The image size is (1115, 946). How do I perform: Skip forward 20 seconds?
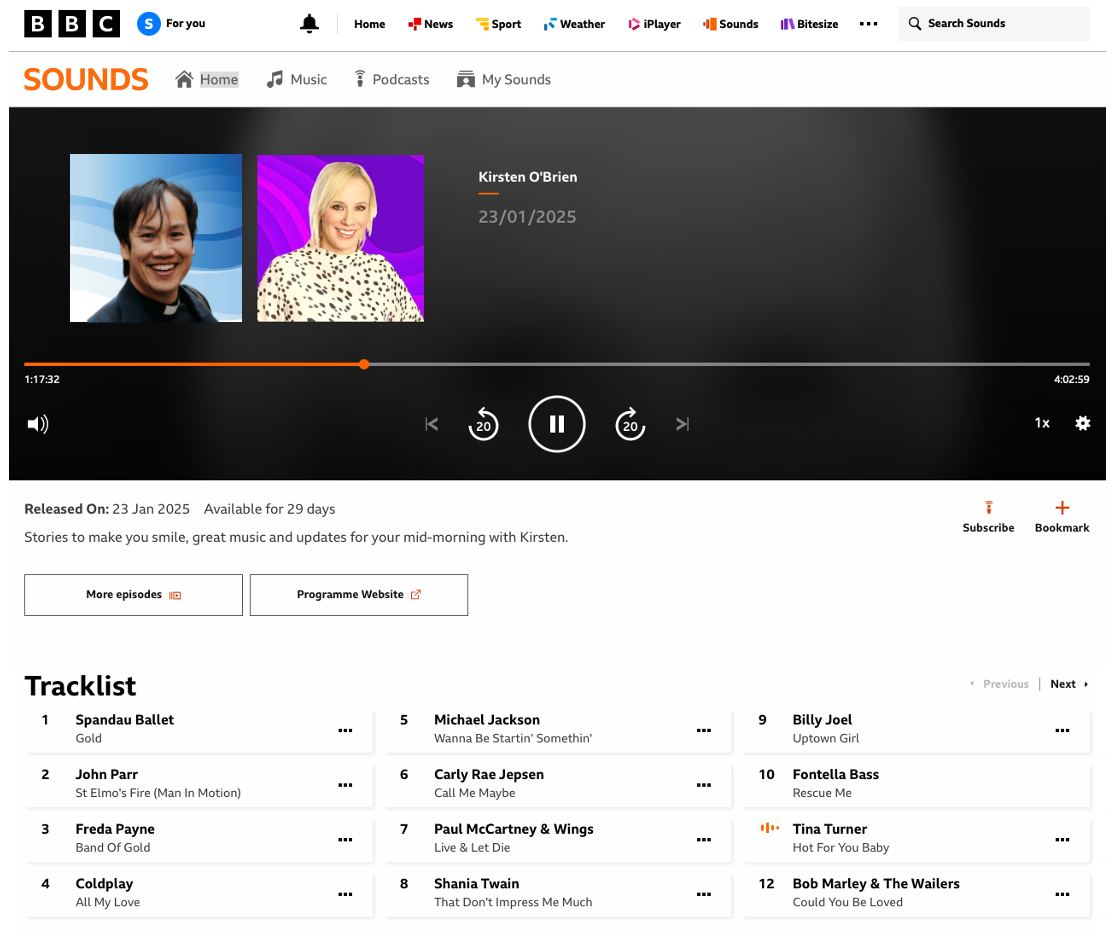click(630, 424)
